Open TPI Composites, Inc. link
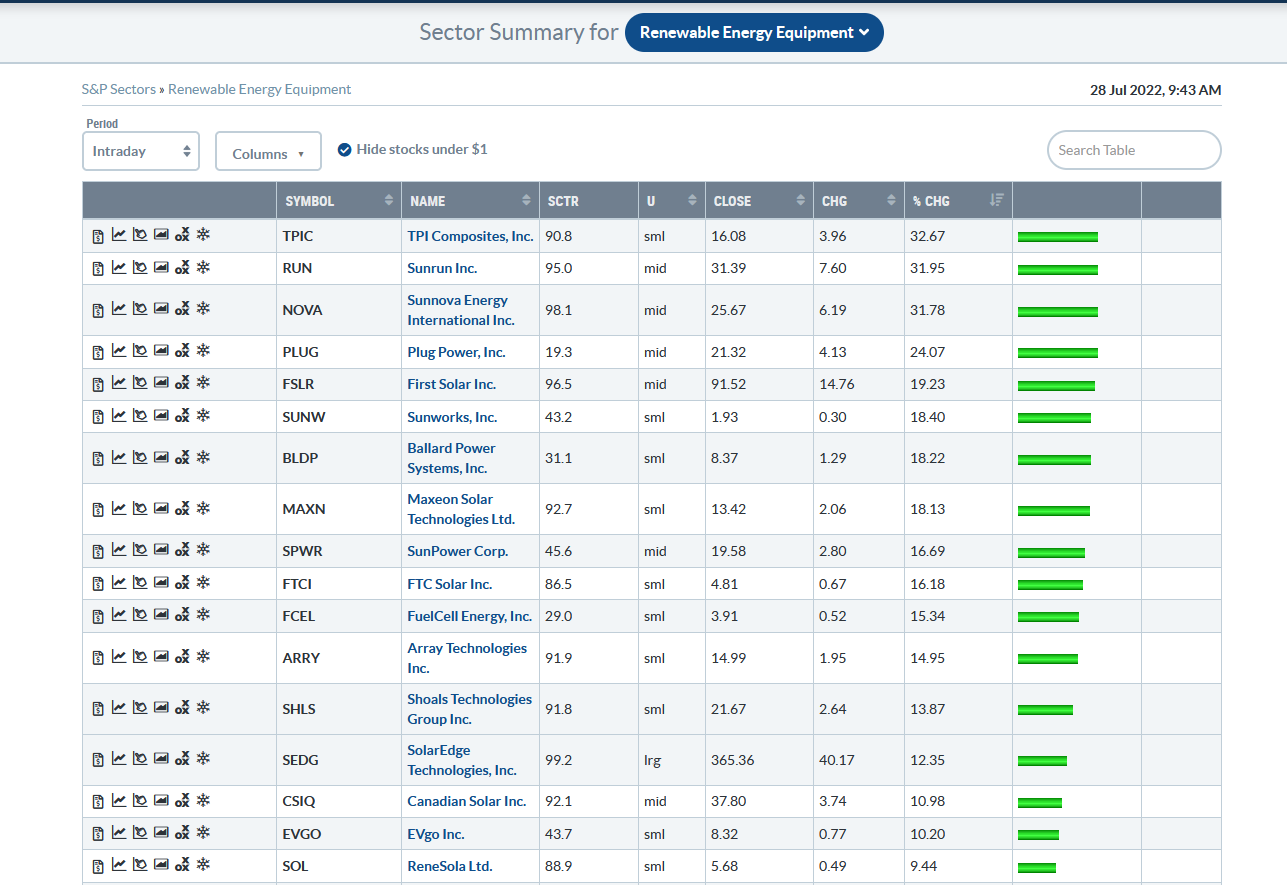The image size is (1287, 885). click(x=470, y=236)
